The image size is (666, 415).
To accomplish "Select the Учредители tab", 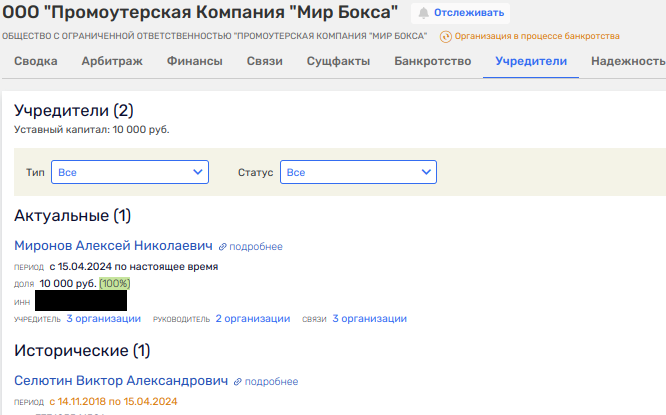I will click(x=531, y=61).
